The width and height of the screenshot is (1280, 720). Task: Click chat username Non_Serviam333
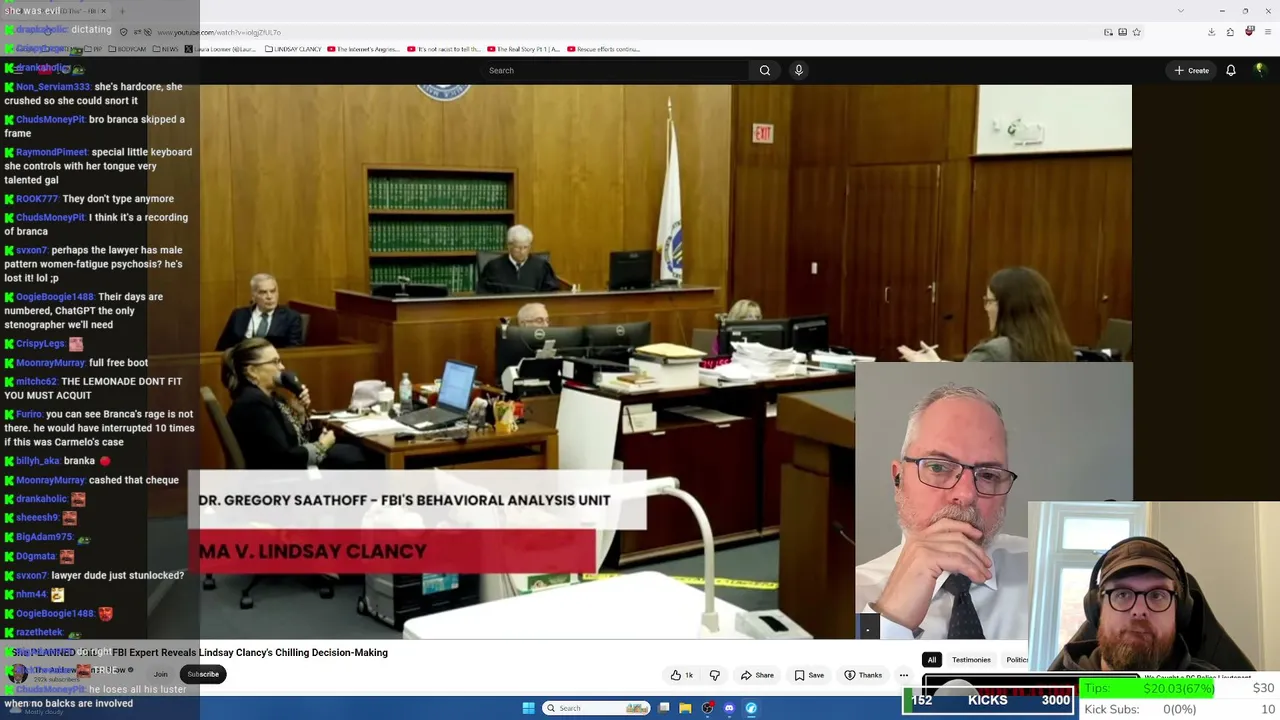[53, 87]
